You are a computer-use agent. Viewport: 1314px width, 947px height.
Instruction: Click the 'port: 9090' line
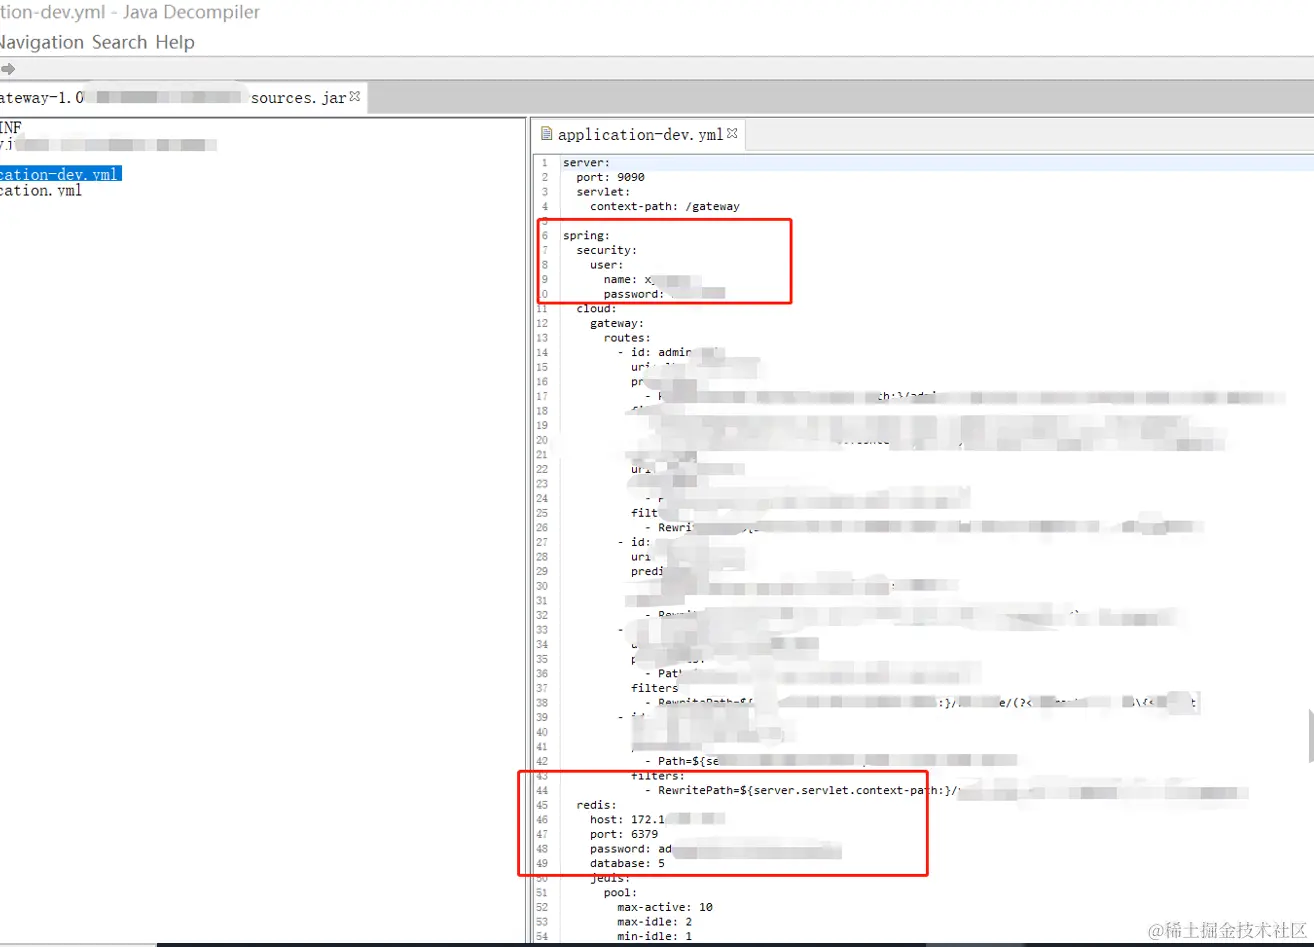click(610, 177)
